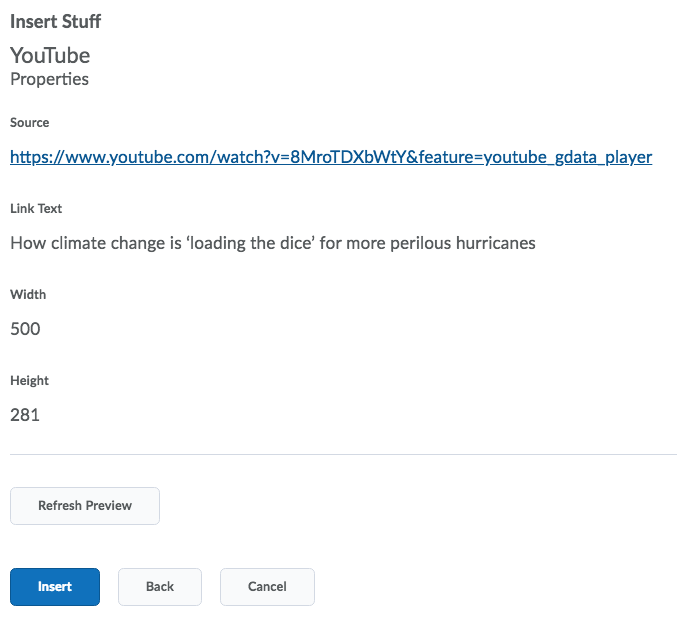Viewport: 677px width, 619px height.
Task: Click the Link Text value about hurricanes
Action: (x=273, y=243)
